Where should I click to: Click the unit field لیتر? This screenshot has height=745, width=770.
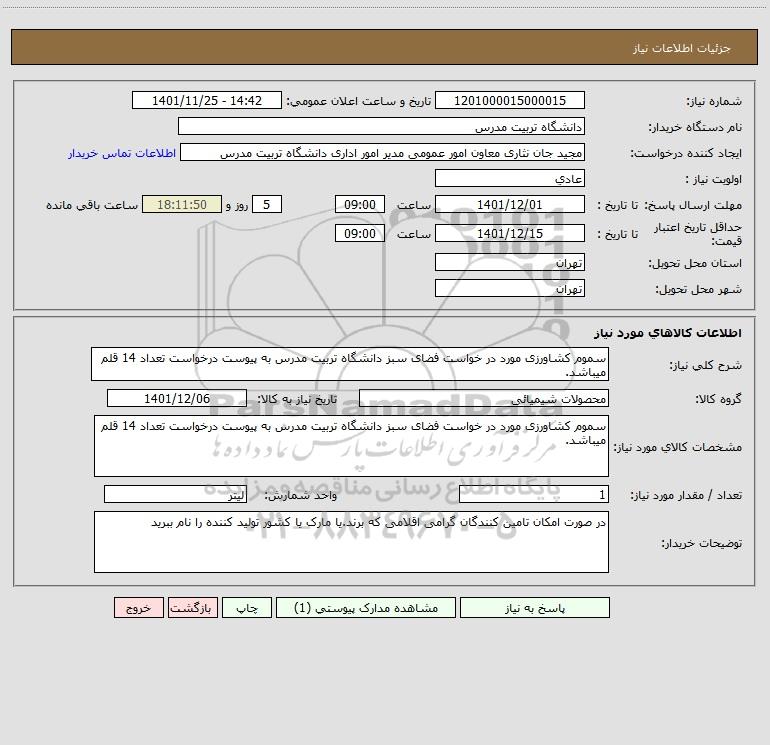(x=175, y=495)
